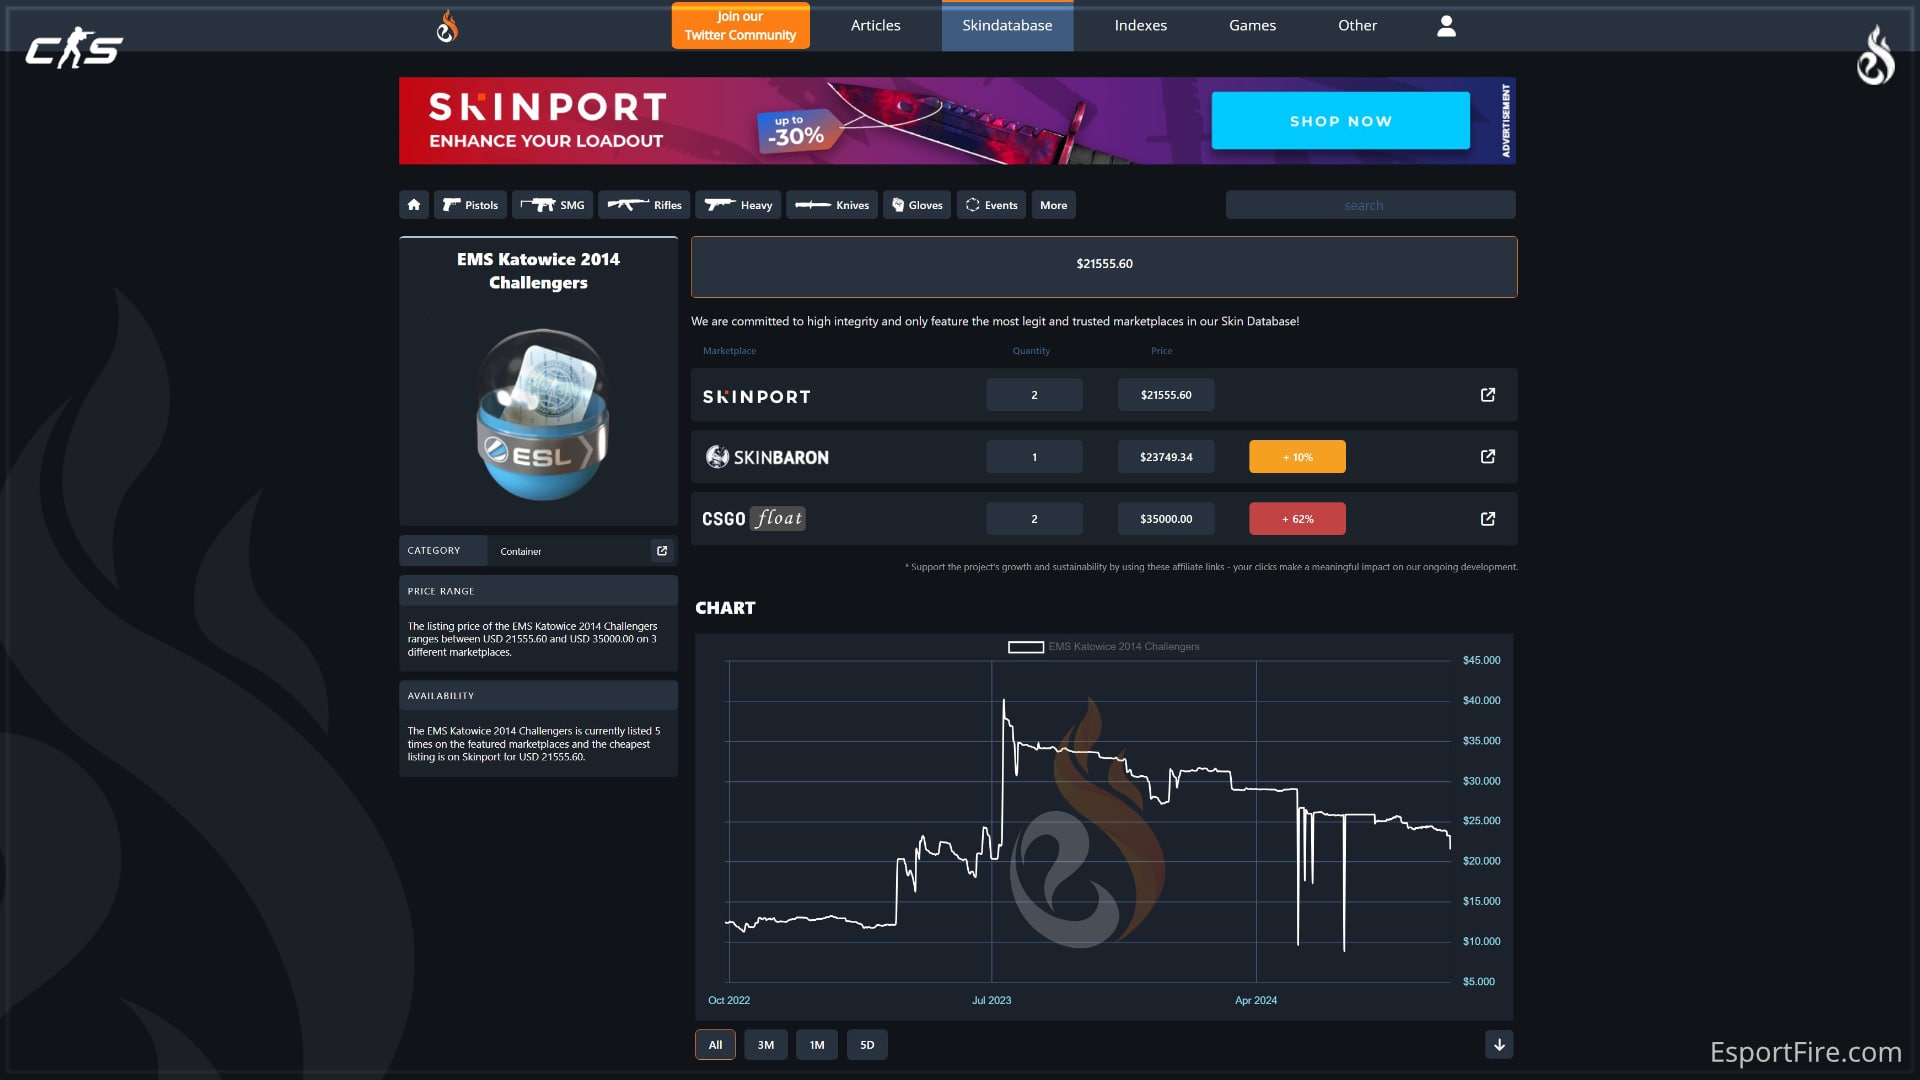Open Skinport listing external link icon
The image size is (1920, 1080).
(x=1488, y=395)
